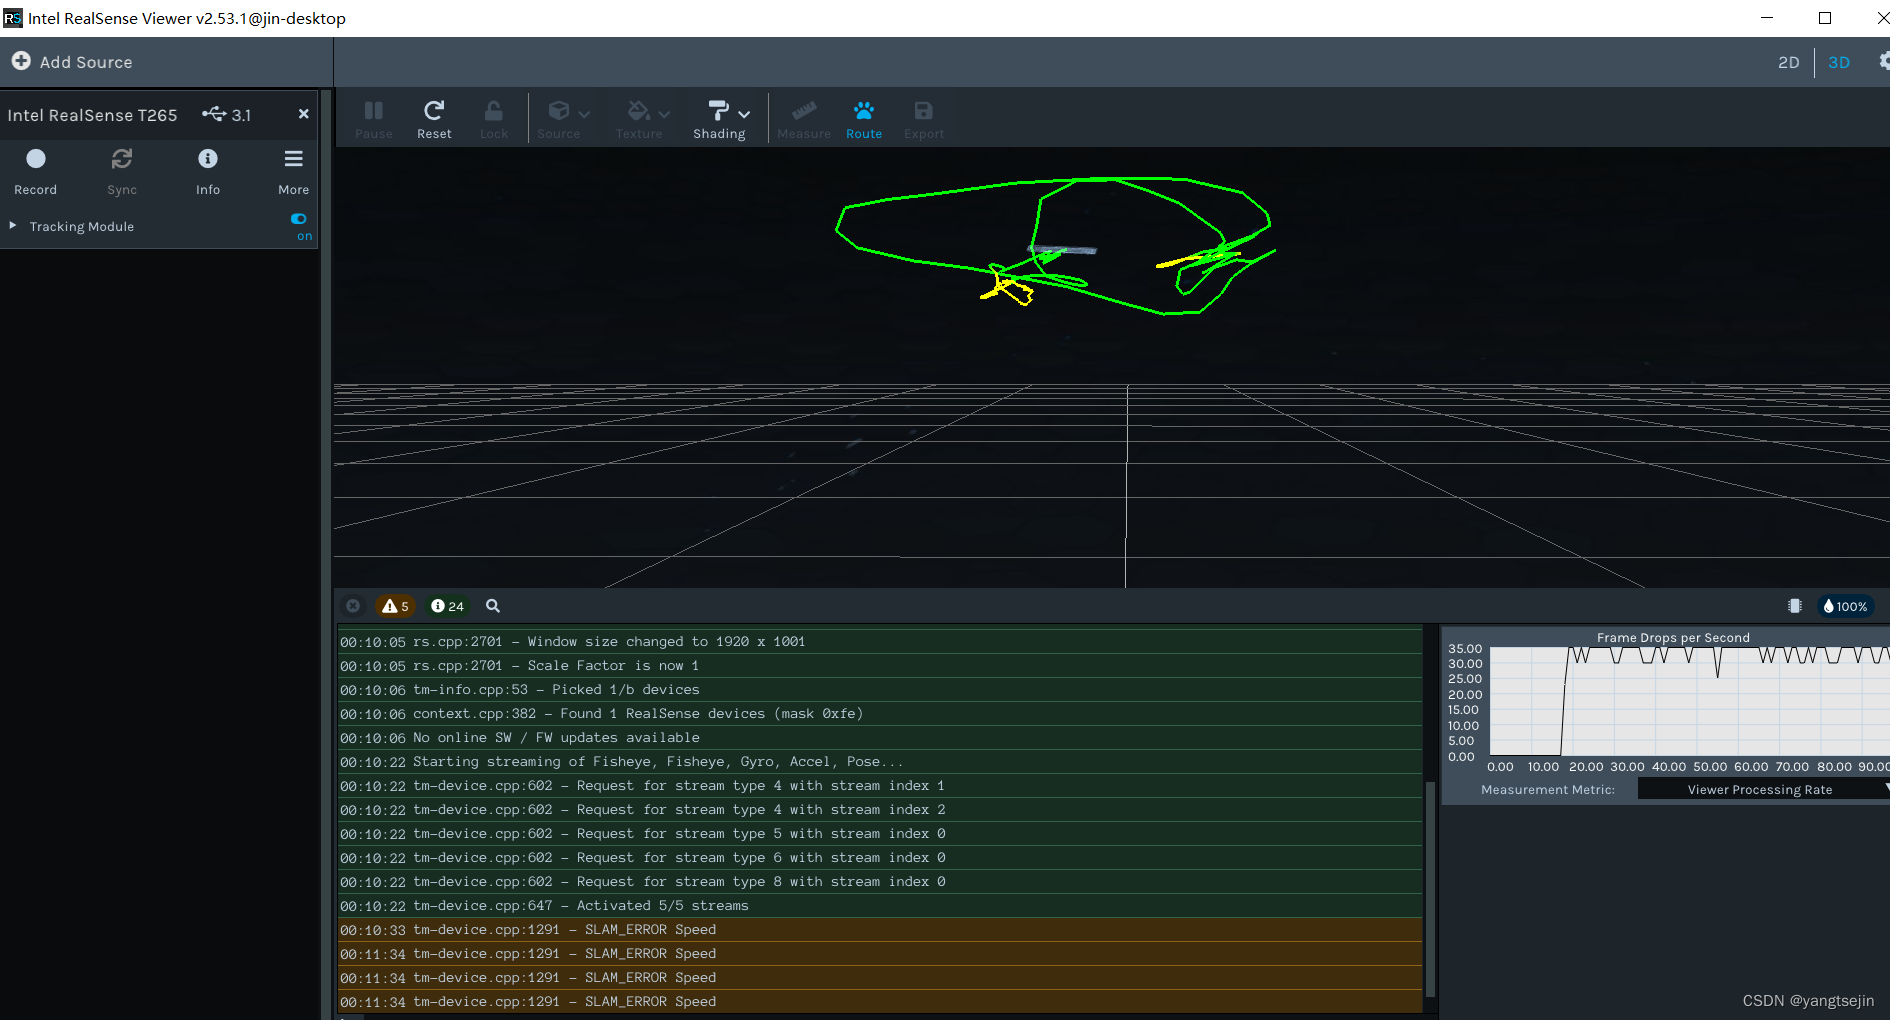Select log line 'Starting streaming of Fisheye'
This screenshot has height=1020, width=1890.
point(880,762)
